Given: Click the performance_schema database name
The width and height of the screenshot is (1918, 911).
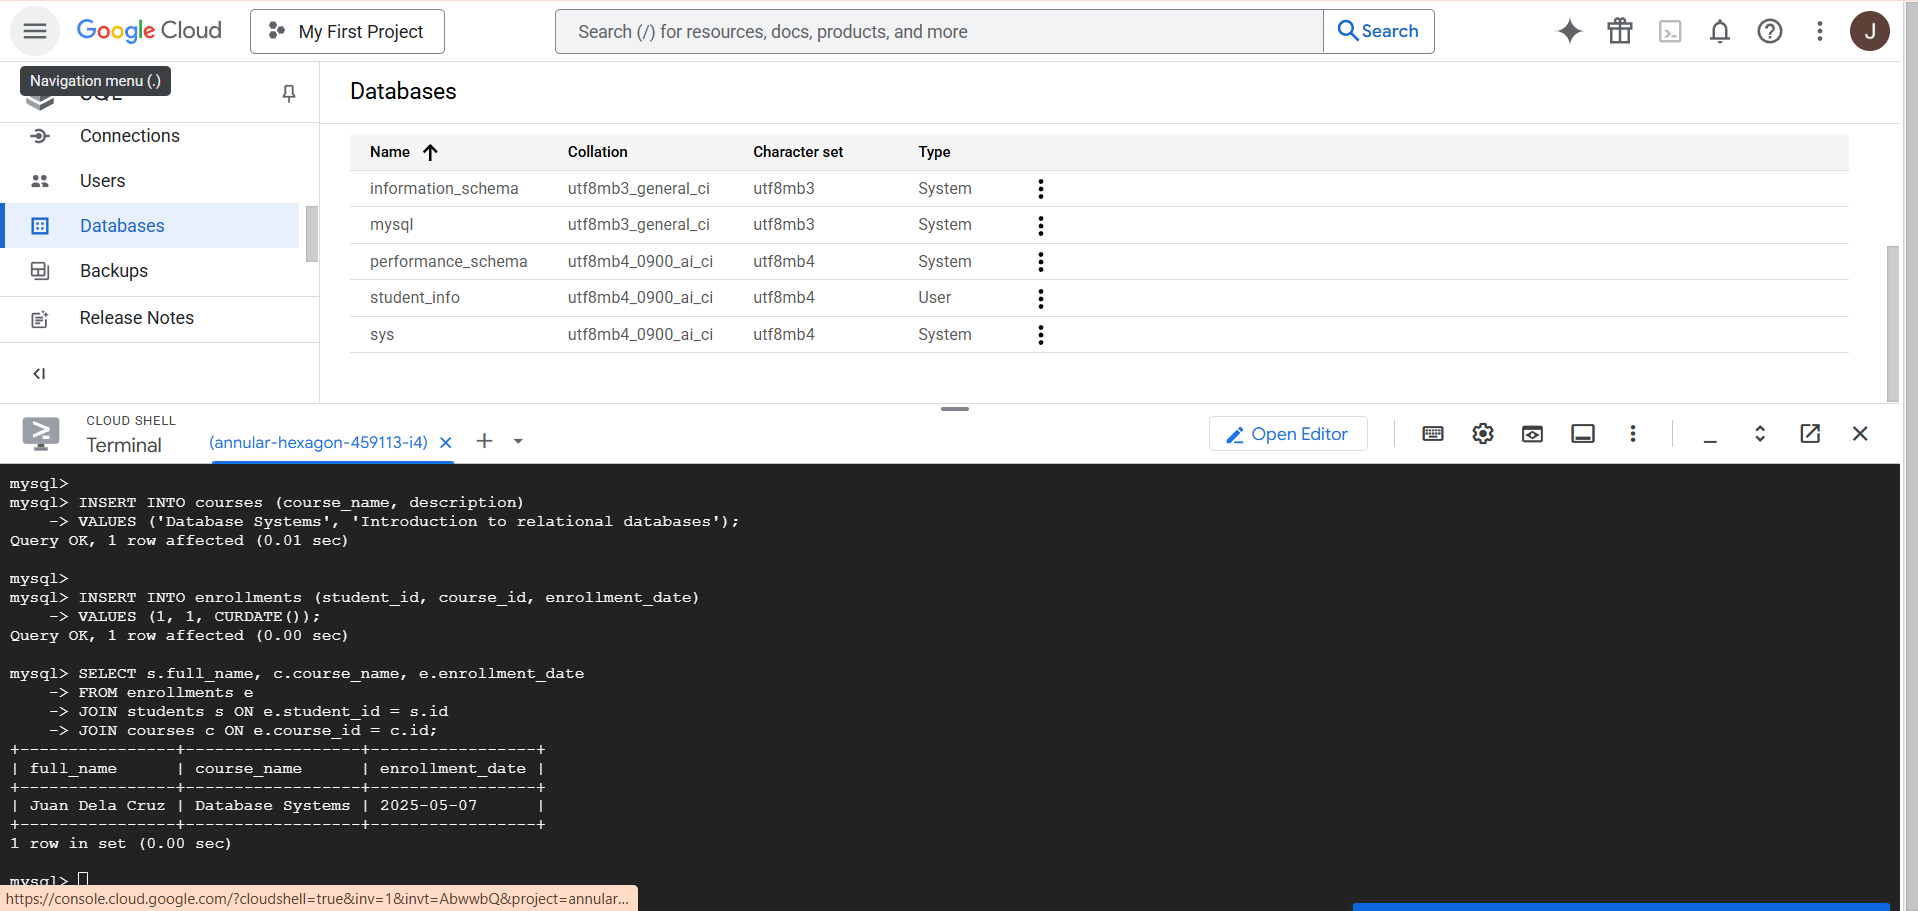Looking at the screenshot, I should 448,262.
